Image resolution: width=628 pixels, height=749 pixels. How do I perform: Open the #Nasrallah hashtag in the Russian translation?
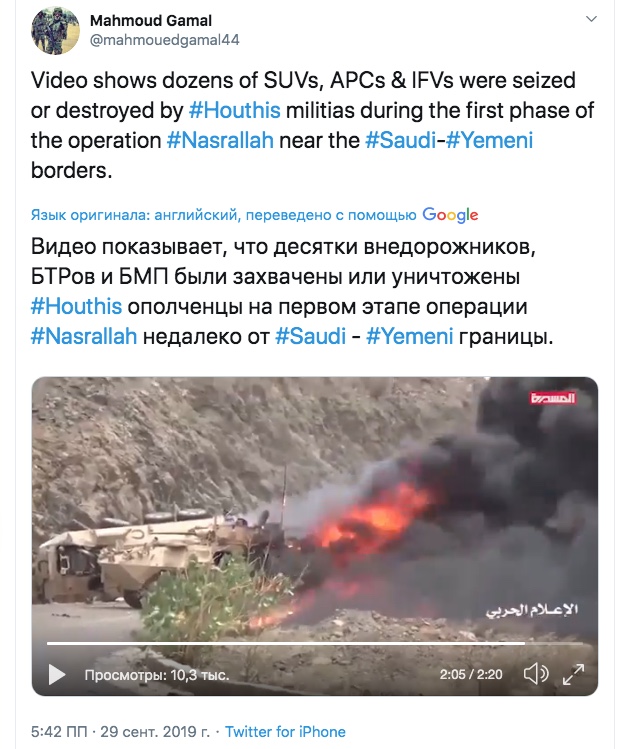[x=84, y=337]
